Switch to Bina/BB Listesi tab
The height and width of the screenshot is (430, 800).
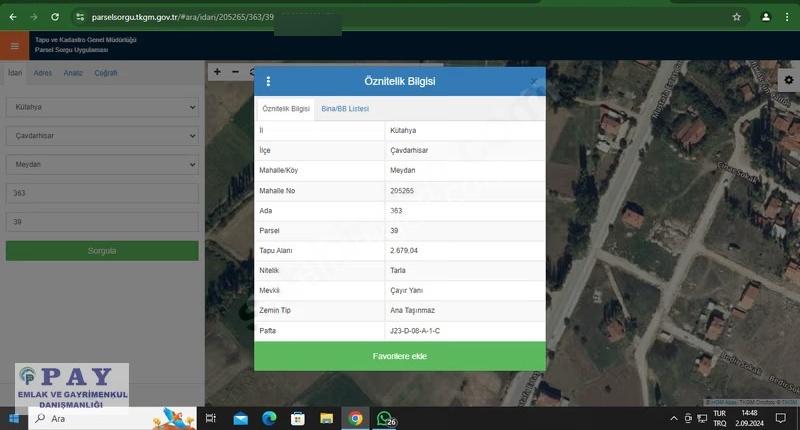click(x=345, y=109)
